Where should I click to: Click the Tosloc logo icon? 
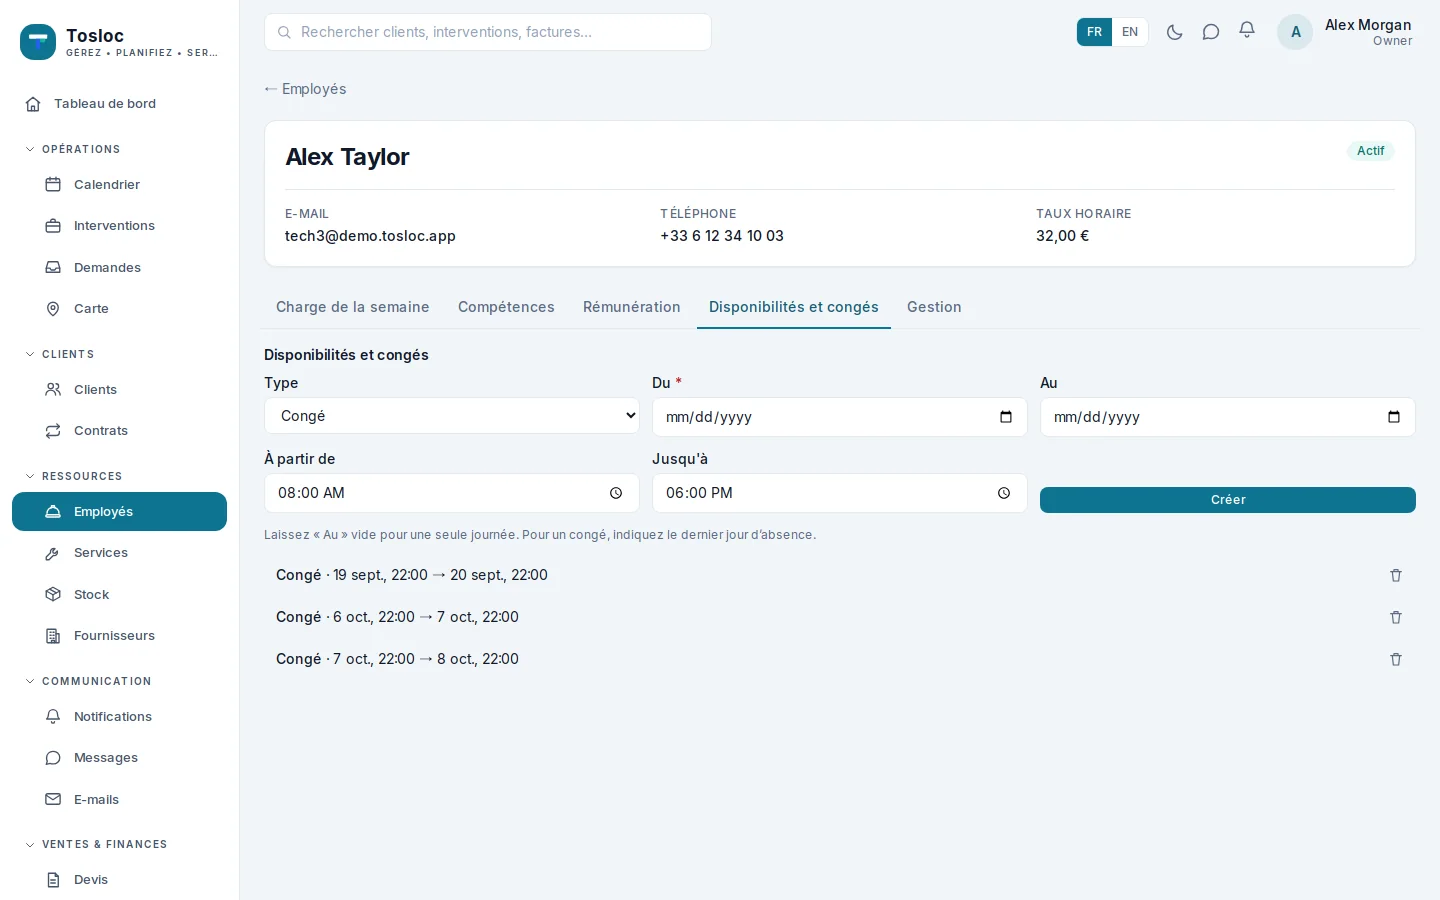pos(38,42)
